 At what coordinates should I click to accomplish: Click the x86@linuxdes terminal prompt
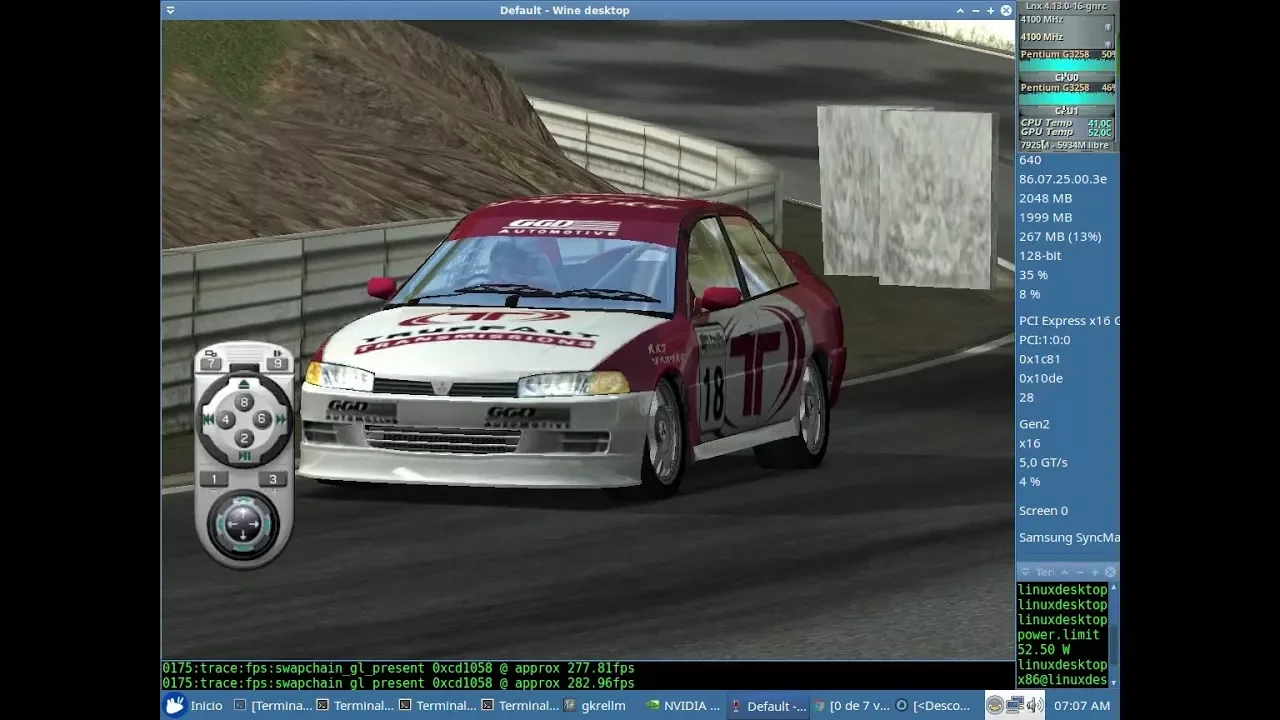(x=1062, y=680)
